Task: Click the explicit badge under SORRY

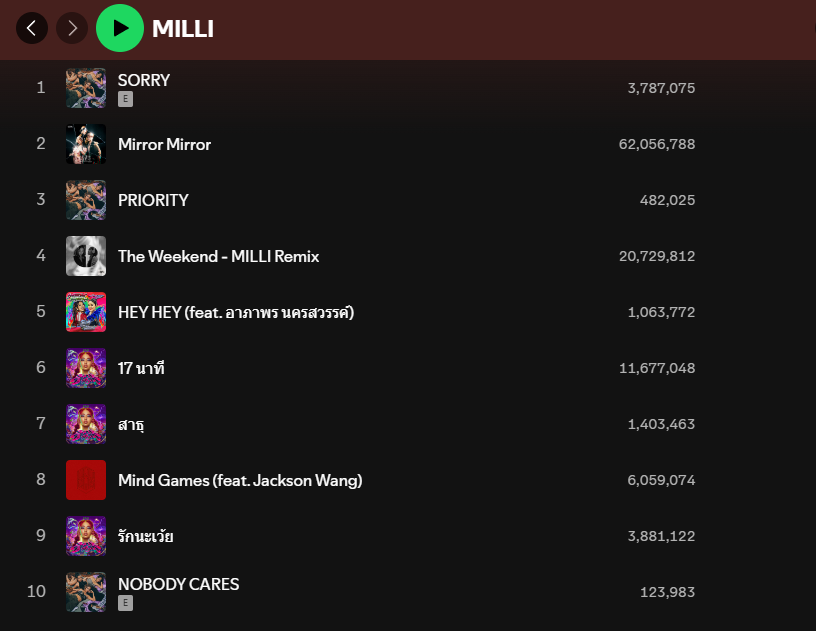Action: (125, 99)
